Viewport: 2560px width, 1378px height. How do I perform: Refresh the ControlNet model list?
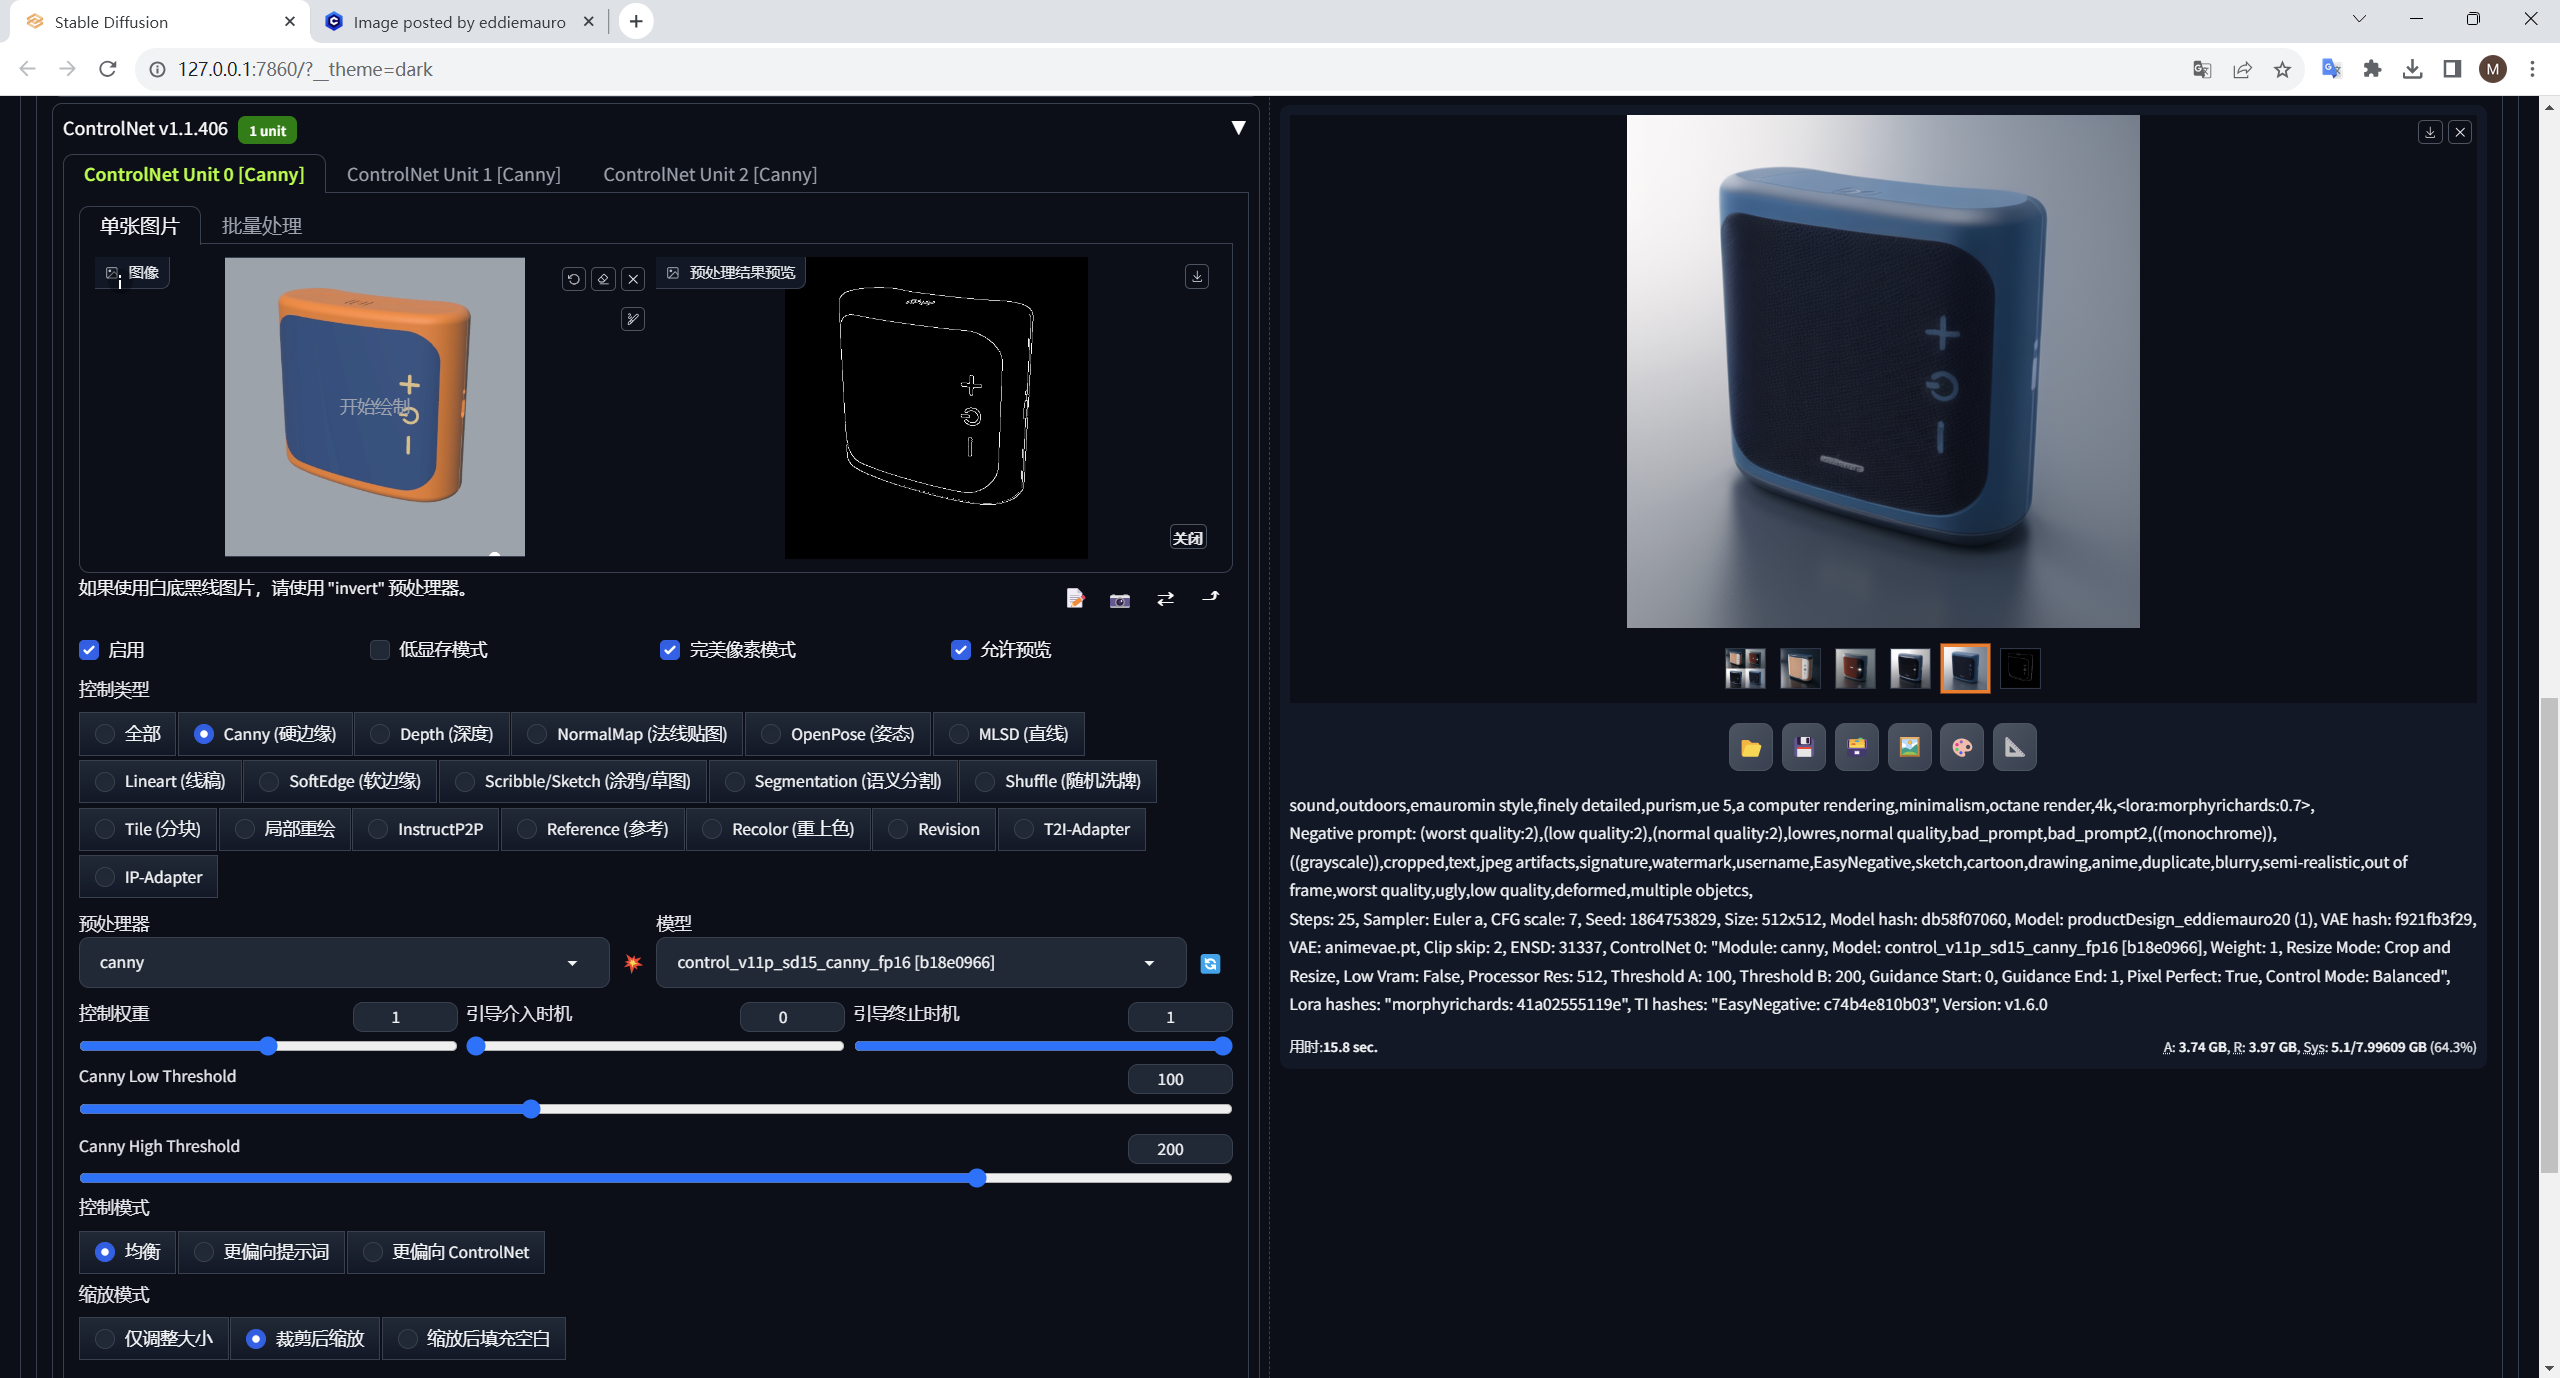pos(1210,963)
